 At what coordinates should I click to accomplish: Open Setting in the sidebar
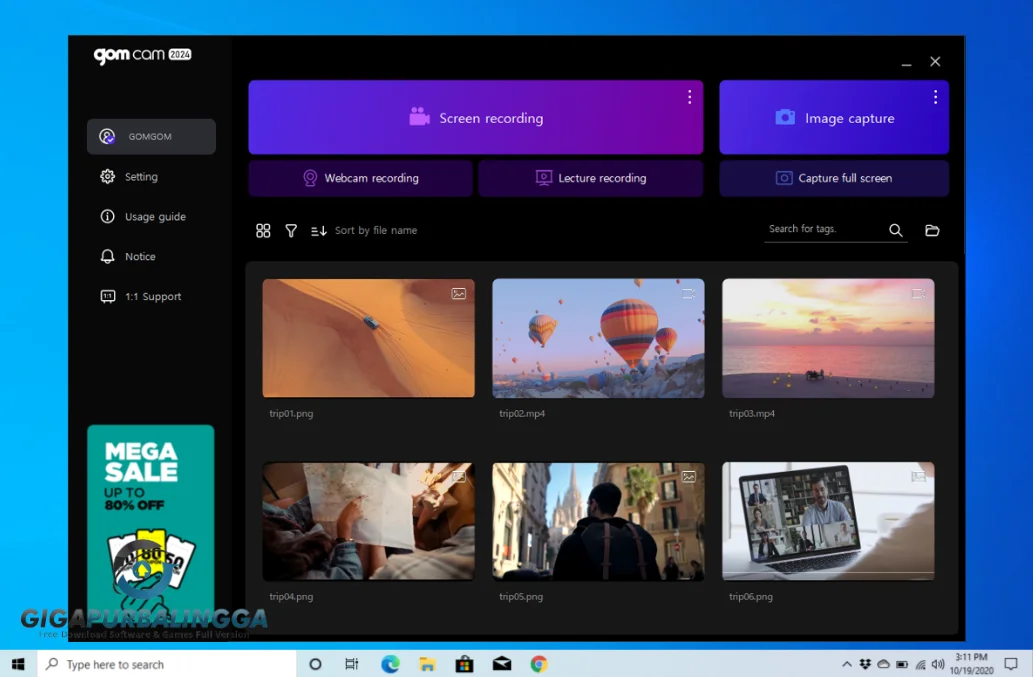[x=141, y=177]
